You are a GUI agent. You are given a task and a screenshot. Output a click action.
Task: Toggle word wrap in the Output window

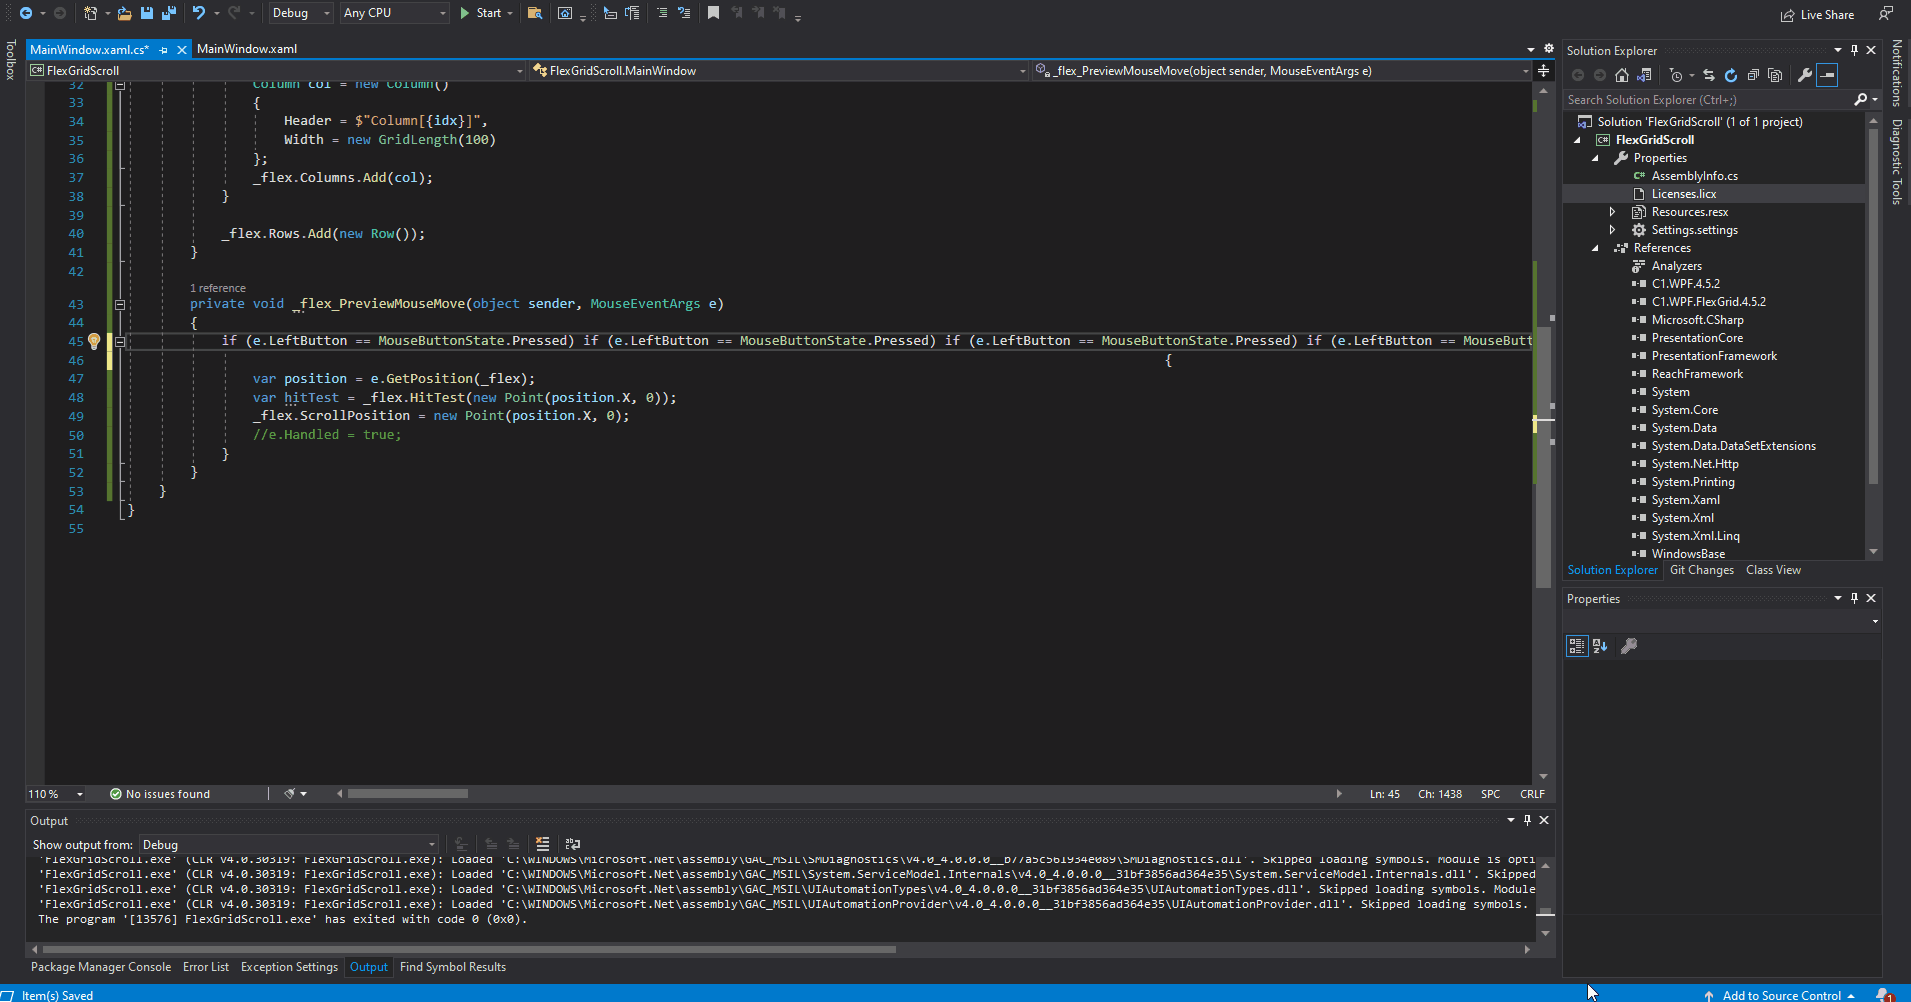tap(570, 843)
